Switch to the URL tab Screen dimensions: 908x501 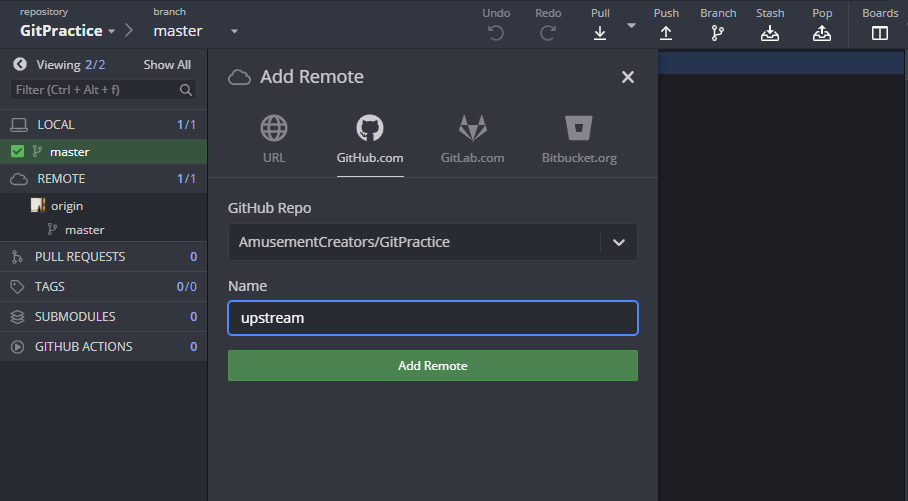pyautogui.click(x=274, y=140)
